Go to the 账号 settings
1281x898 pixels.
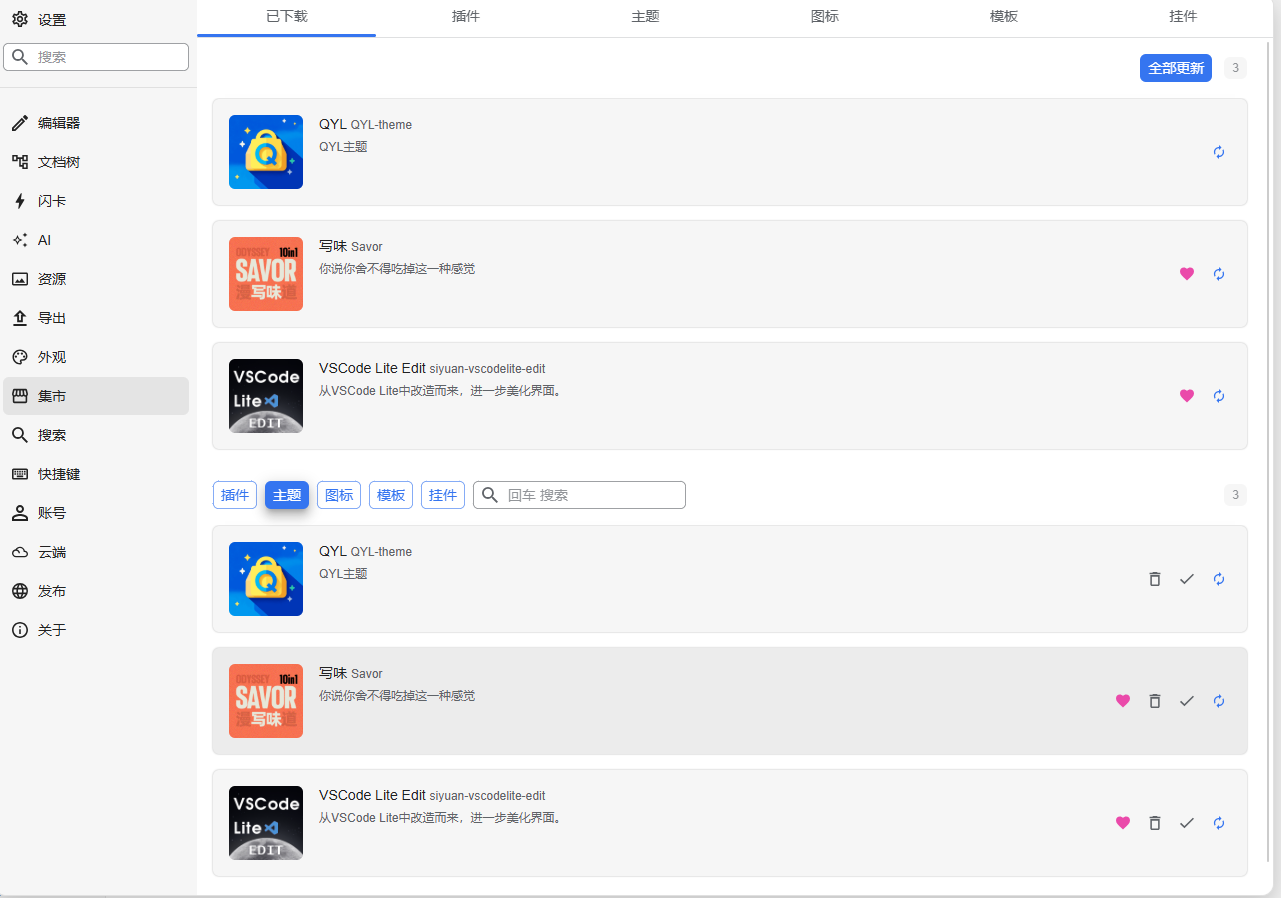pyautogui.click(x=96, y=513)
